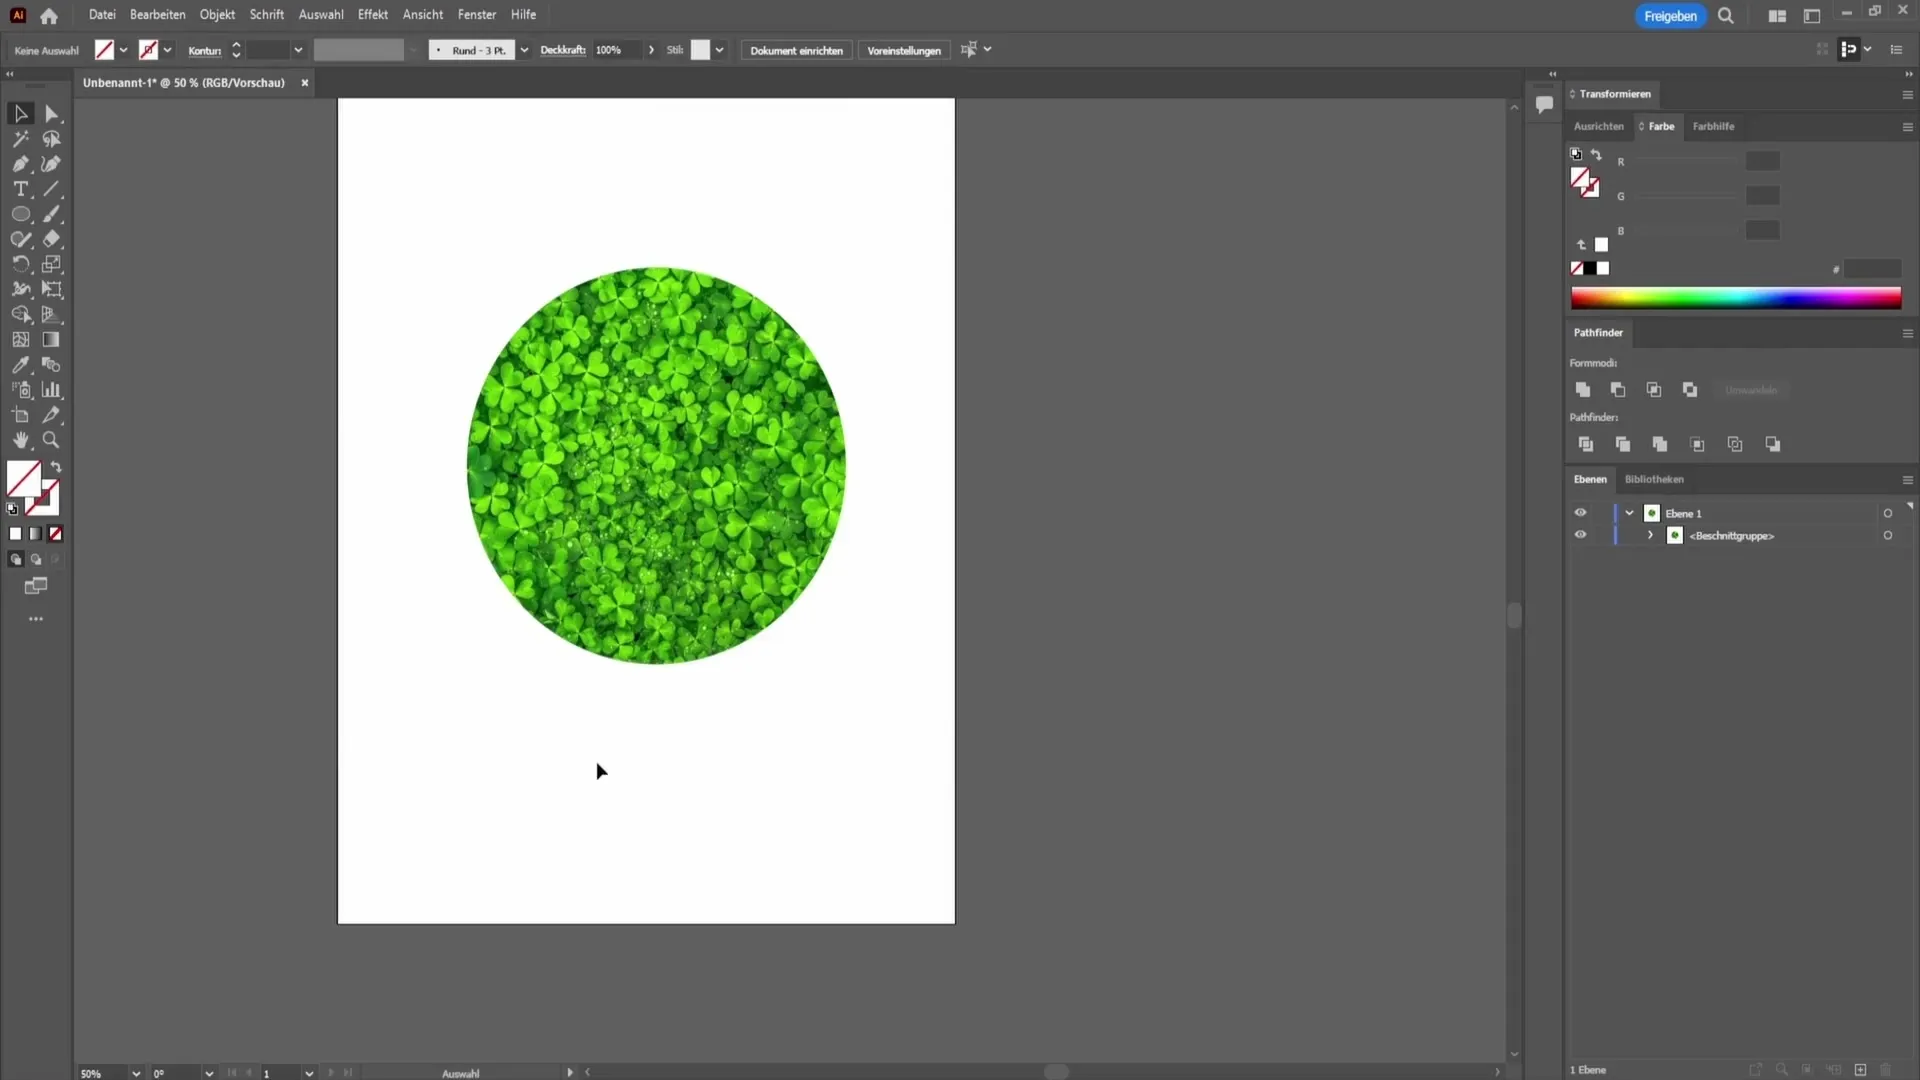
Task: Select the Shape Builder tool
Action: 20,314
